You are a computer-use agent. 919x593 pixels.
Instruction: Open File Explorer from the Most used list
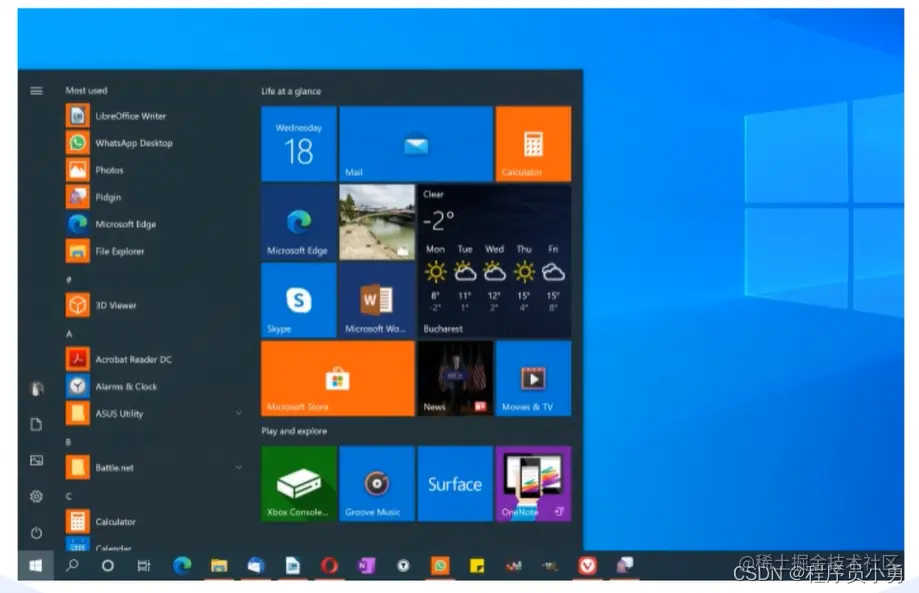pos(154,251)
